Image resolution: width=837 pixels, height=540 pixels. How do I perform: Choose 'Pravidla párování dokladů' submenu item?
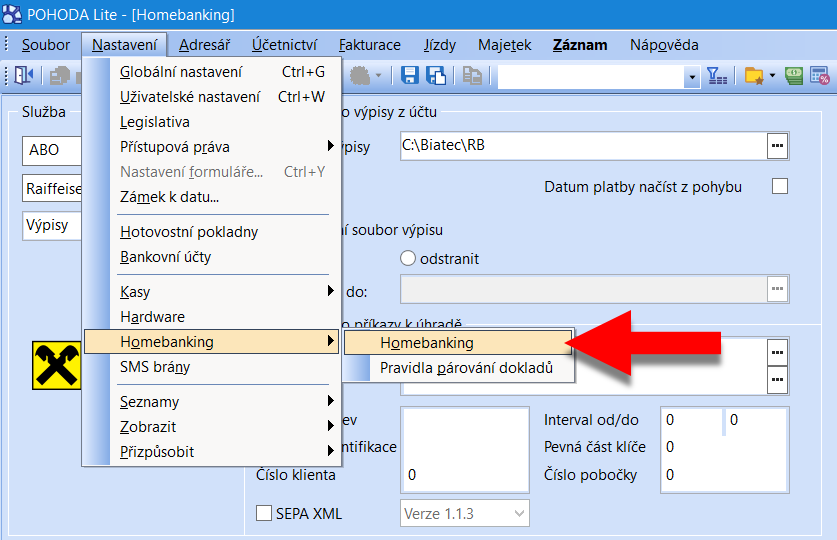click(466, 368)
